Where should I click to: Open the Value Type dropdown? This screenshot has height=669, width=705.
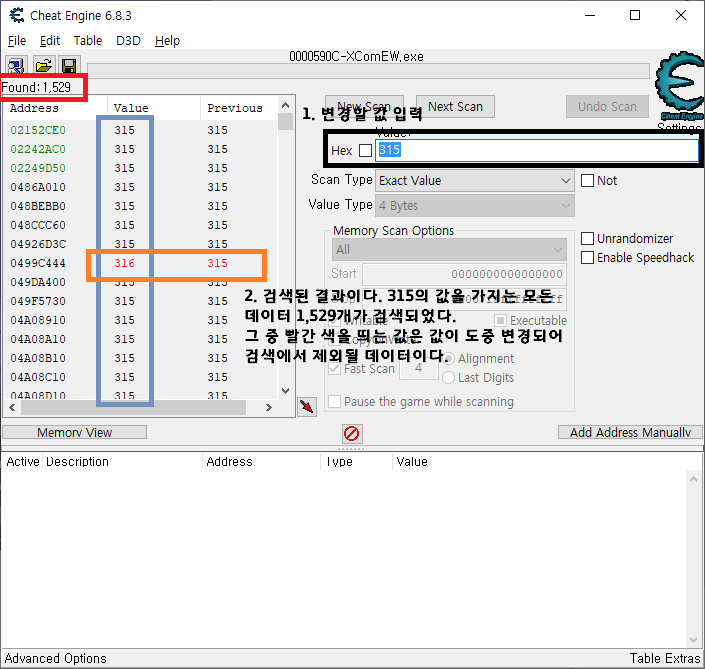tap(475, 205)
